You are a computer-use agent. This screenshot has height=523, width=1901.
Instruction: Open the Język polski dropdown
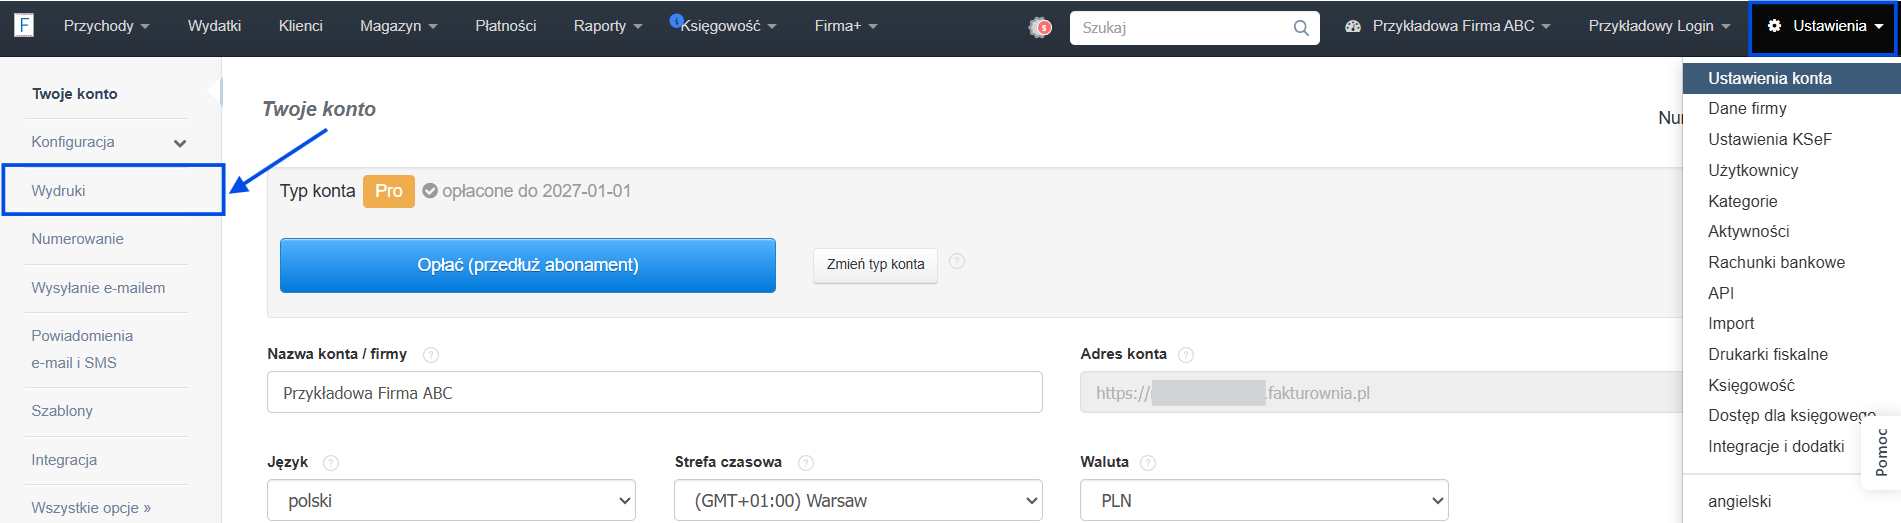click(x=451, y=500)
